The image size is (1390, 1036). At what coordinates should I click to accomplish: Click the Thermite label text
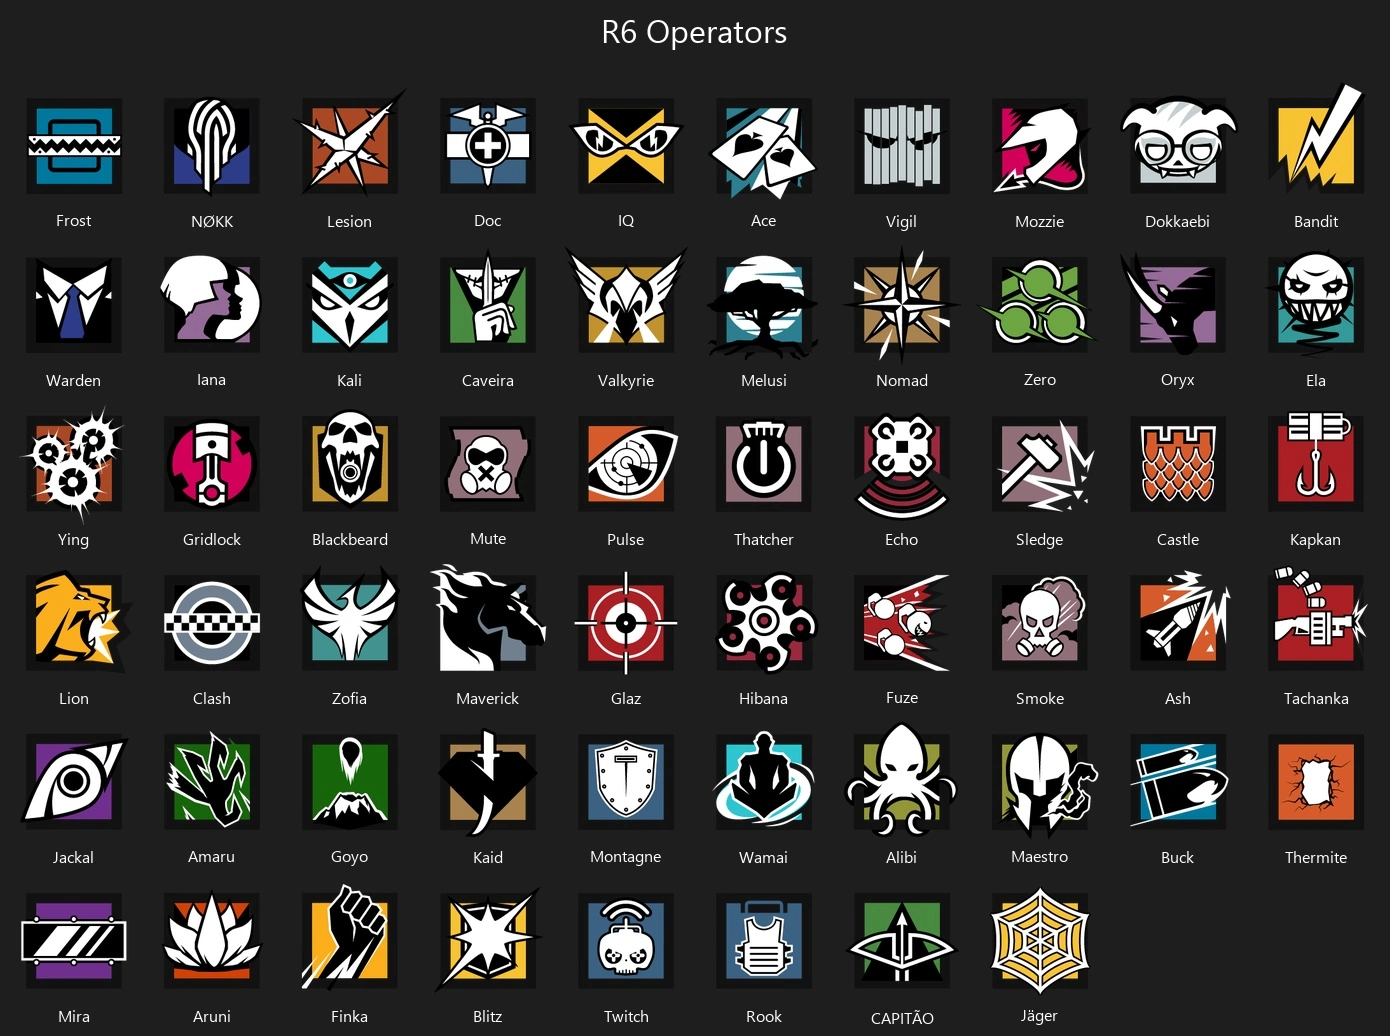tap(1316, 857)
